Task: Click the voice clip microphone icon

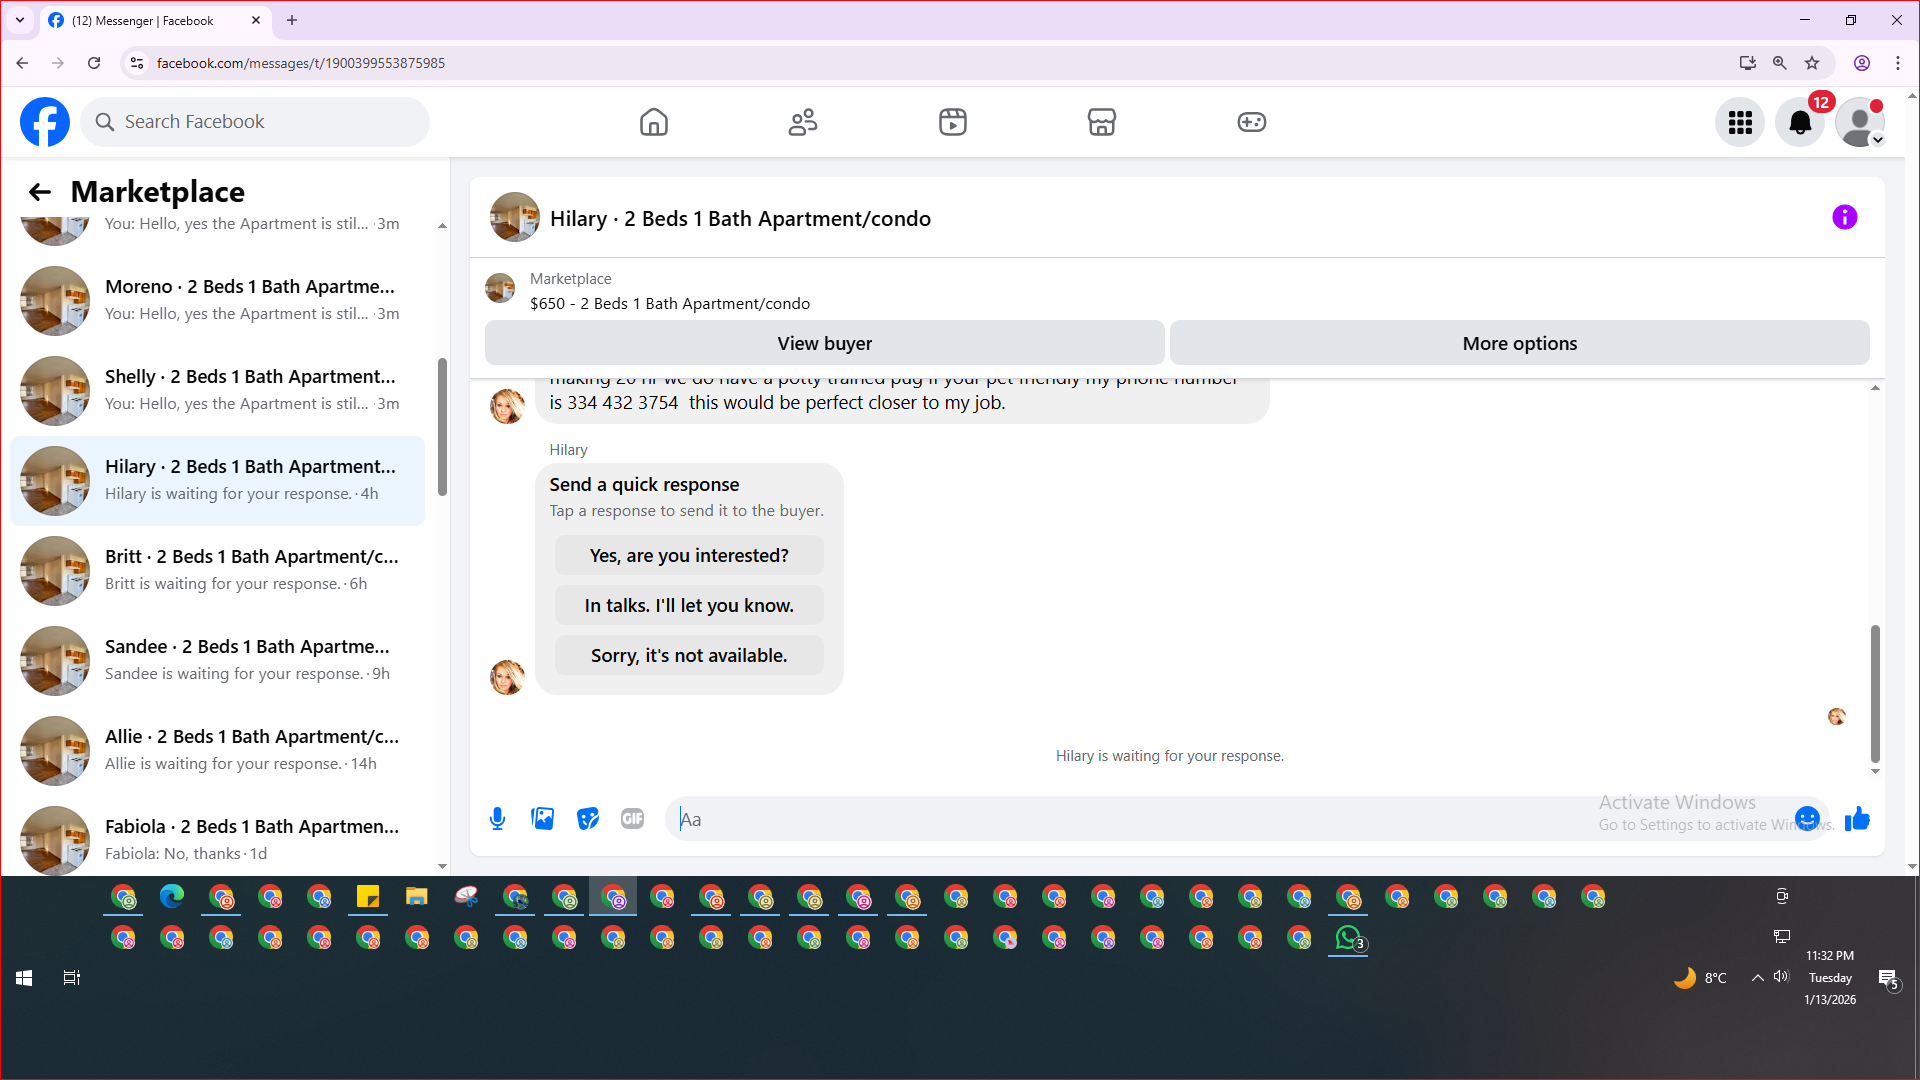Action: 497,819
